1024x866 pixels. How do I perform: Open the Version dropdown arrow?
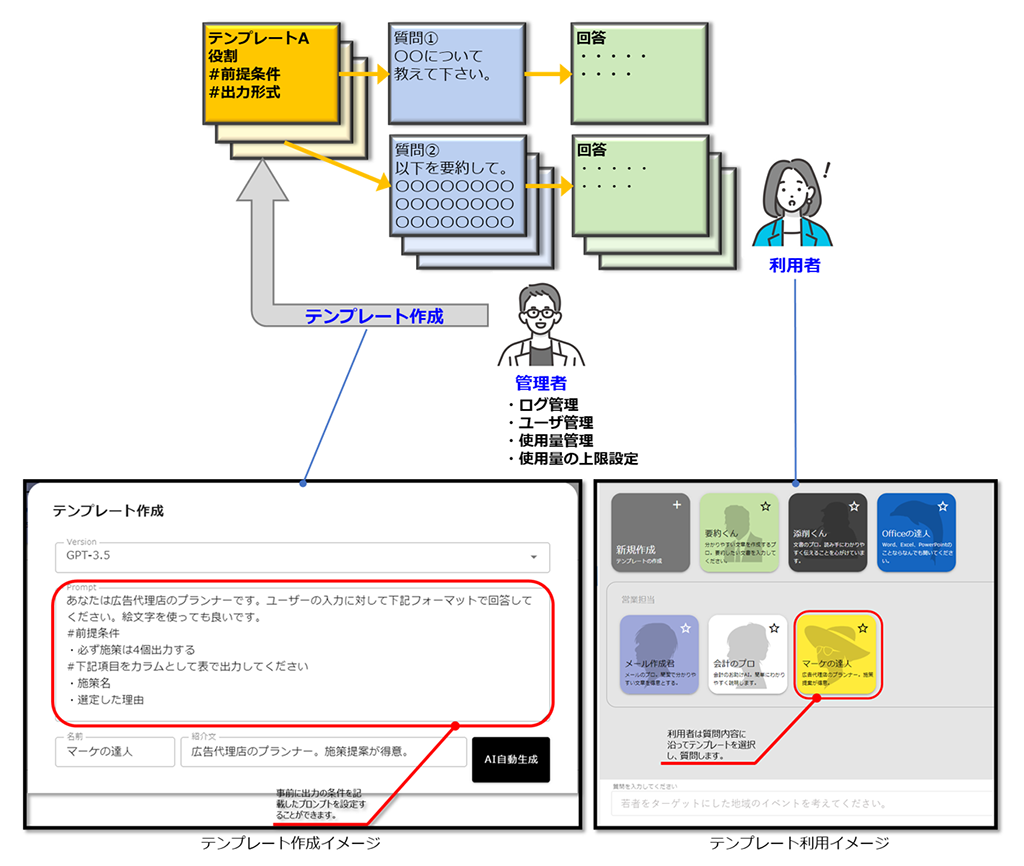point(534,556)
